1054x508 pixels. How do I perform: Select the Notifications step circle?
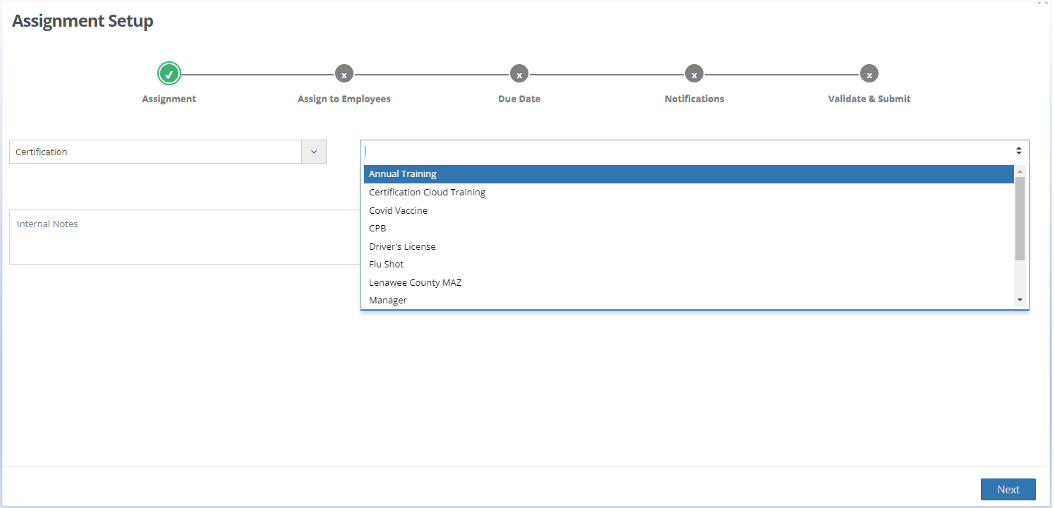pos(694,74)
